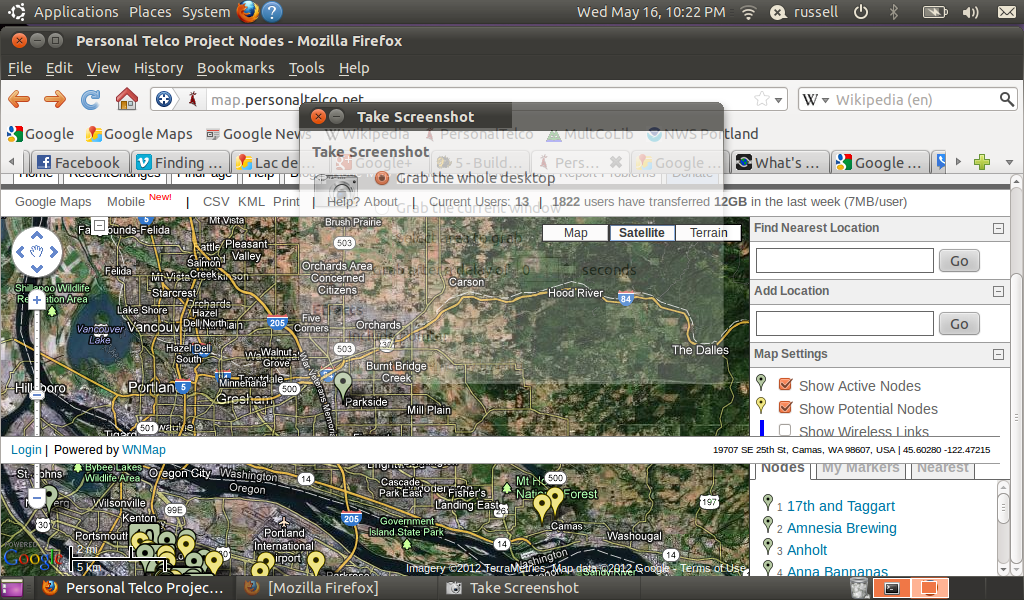Open the mail envelope indicator

click(1006, 12)
